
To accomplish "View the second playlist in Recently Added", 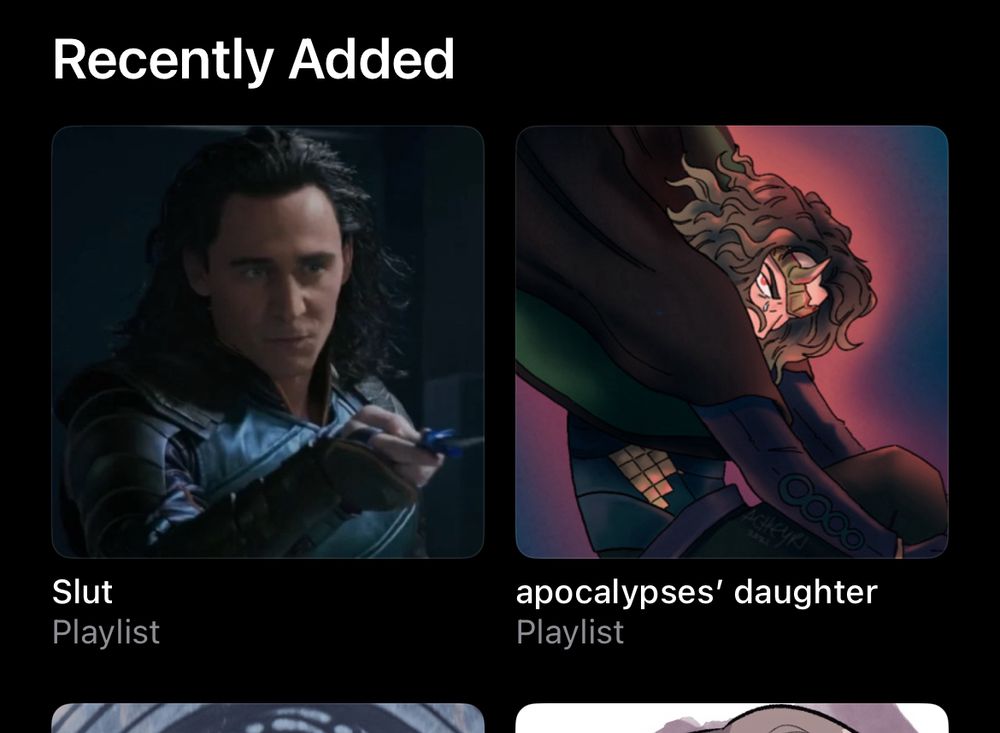I will 732,342.
